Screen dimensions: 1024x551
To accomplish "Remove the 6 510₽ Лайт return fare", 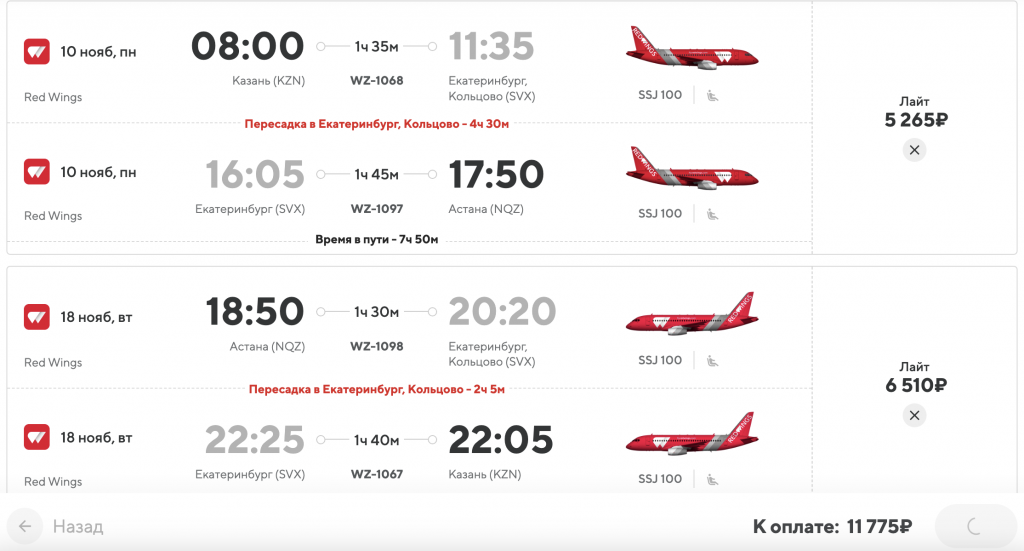I will [914, 415].
